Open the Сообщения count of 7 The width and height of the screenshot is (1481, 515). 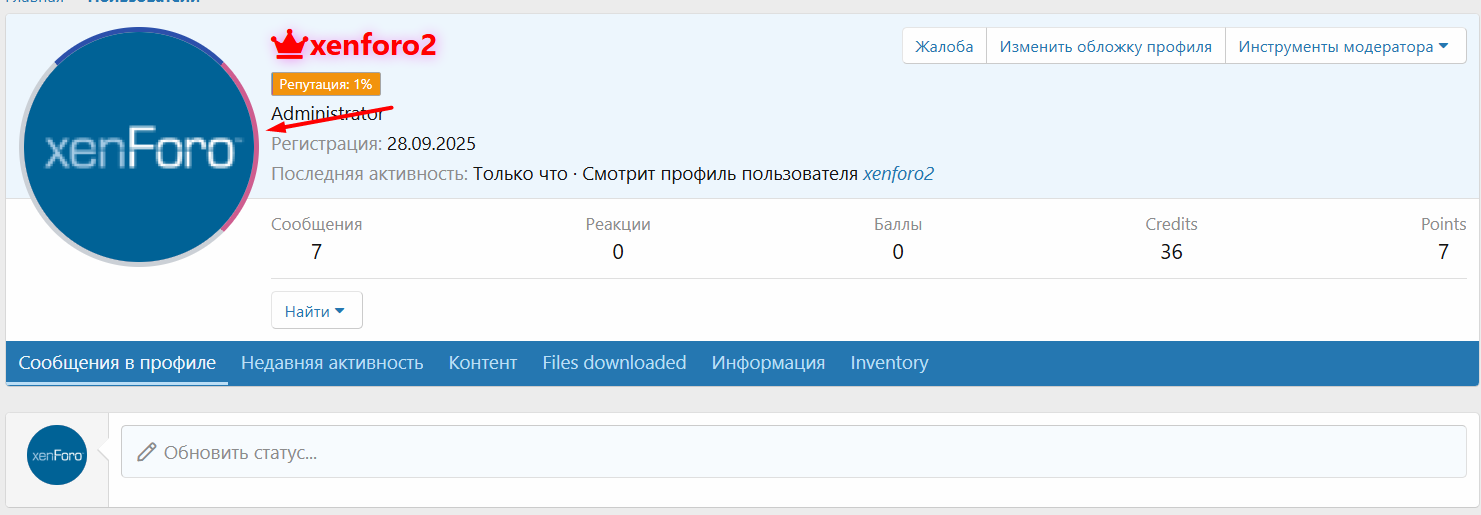point(316,252)
